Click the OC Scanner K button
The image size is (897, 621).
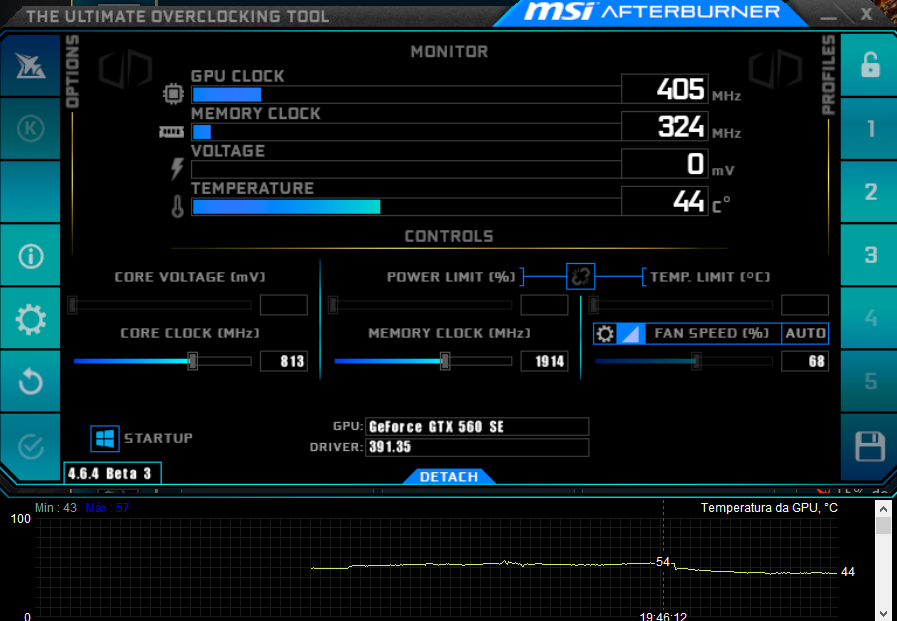click(x=30, y=128)
